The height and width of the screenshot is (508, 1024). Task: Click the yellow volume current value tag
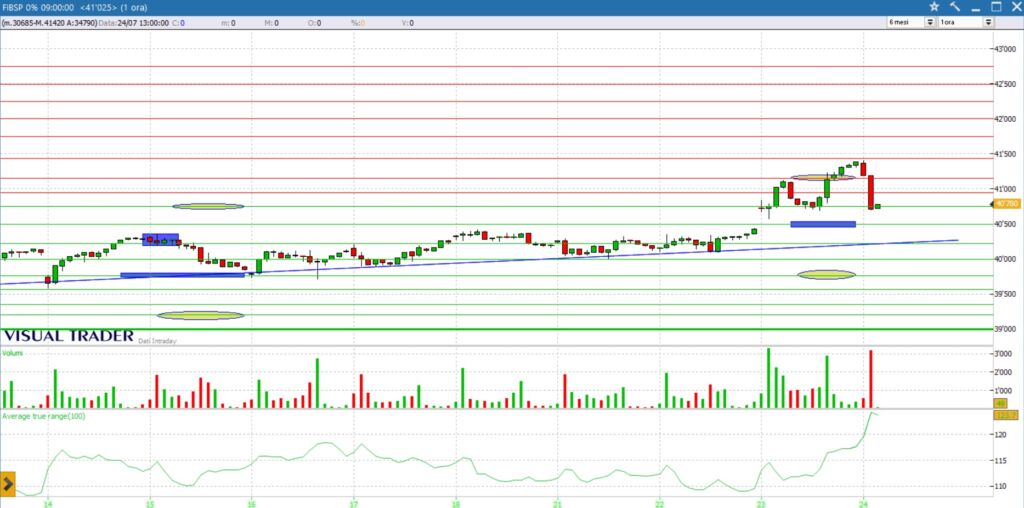[1000, 403]
